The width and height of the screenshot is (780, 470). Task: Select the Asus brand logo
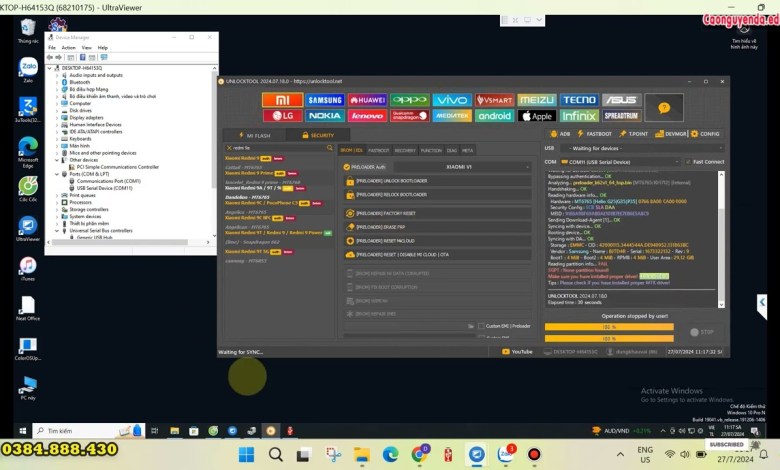[622, 100]
